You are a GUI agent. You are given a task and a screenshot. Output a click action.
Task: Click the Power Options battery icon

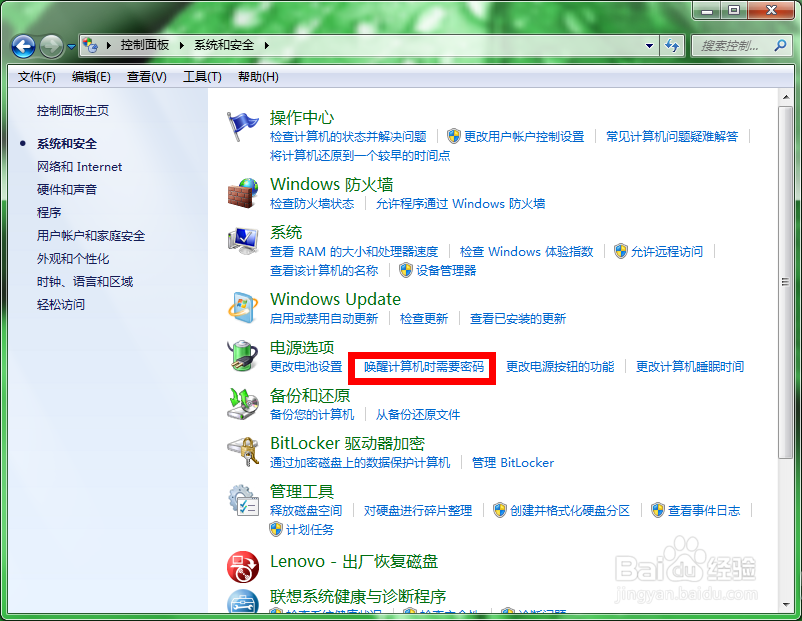(242, 356)
